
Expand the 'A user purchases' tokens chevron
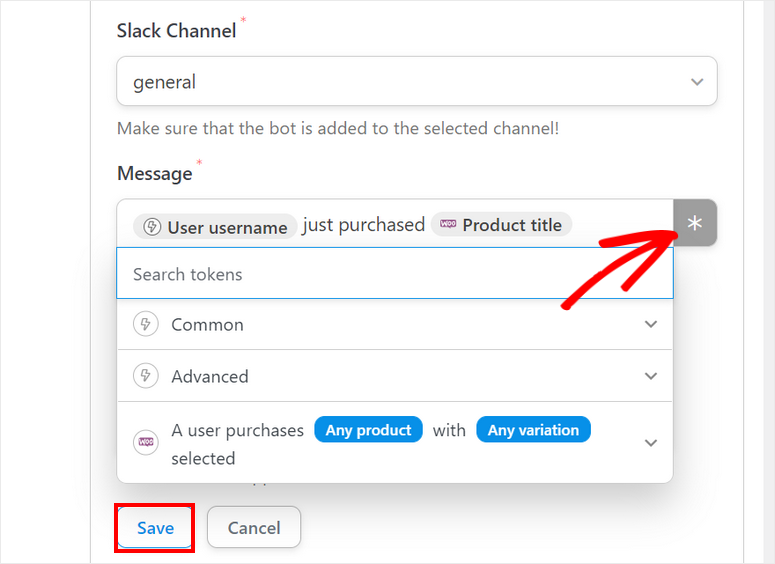click(651, 442)
